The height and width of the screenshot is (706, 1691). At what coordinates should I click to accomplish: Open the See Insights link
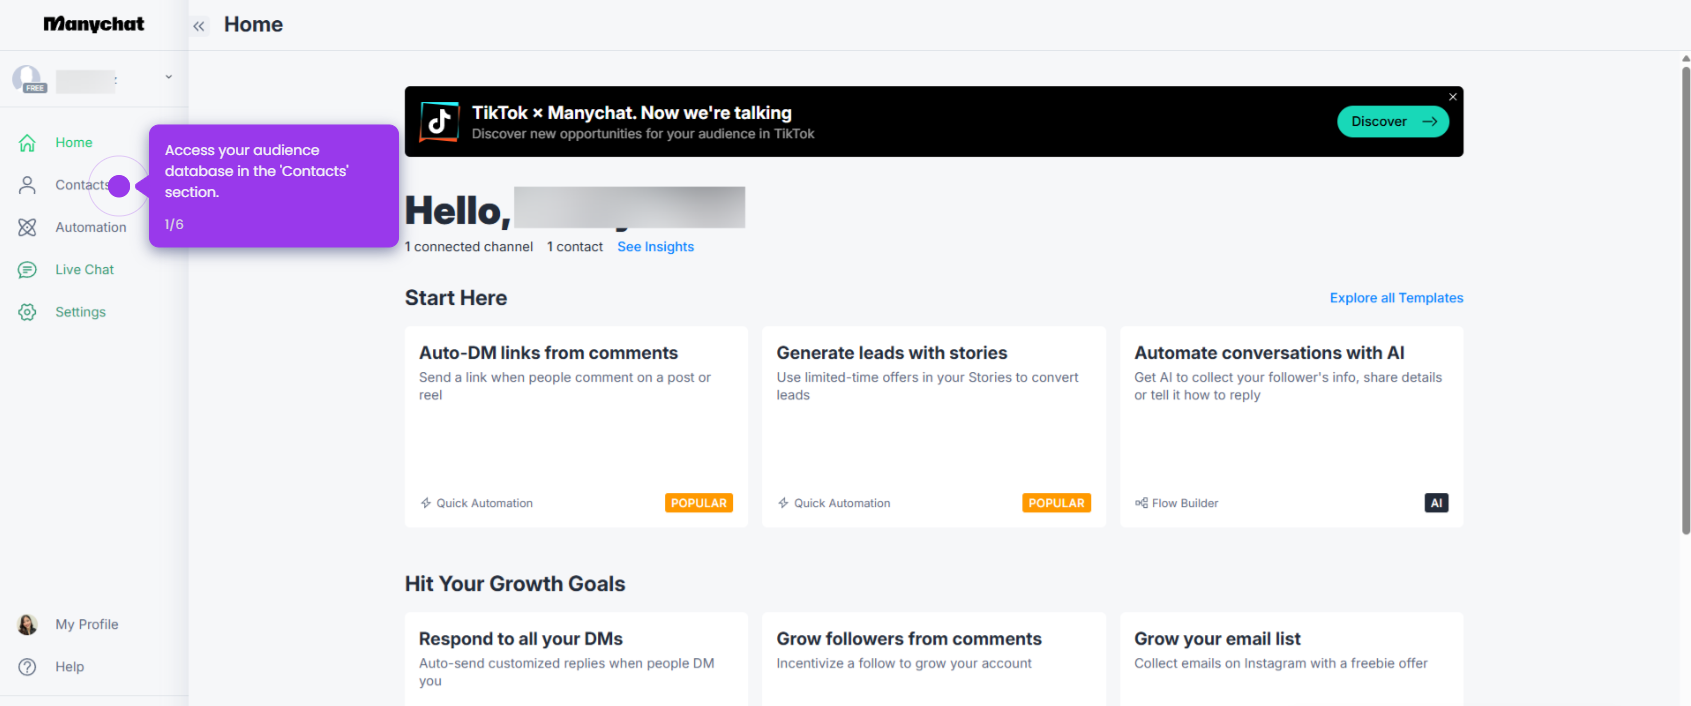[x=655, y=247]
